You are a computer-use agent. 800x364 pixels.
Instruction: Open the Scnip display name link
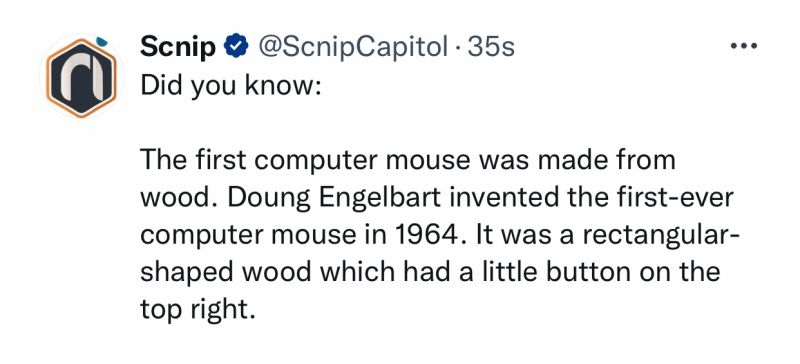[178, 48]
